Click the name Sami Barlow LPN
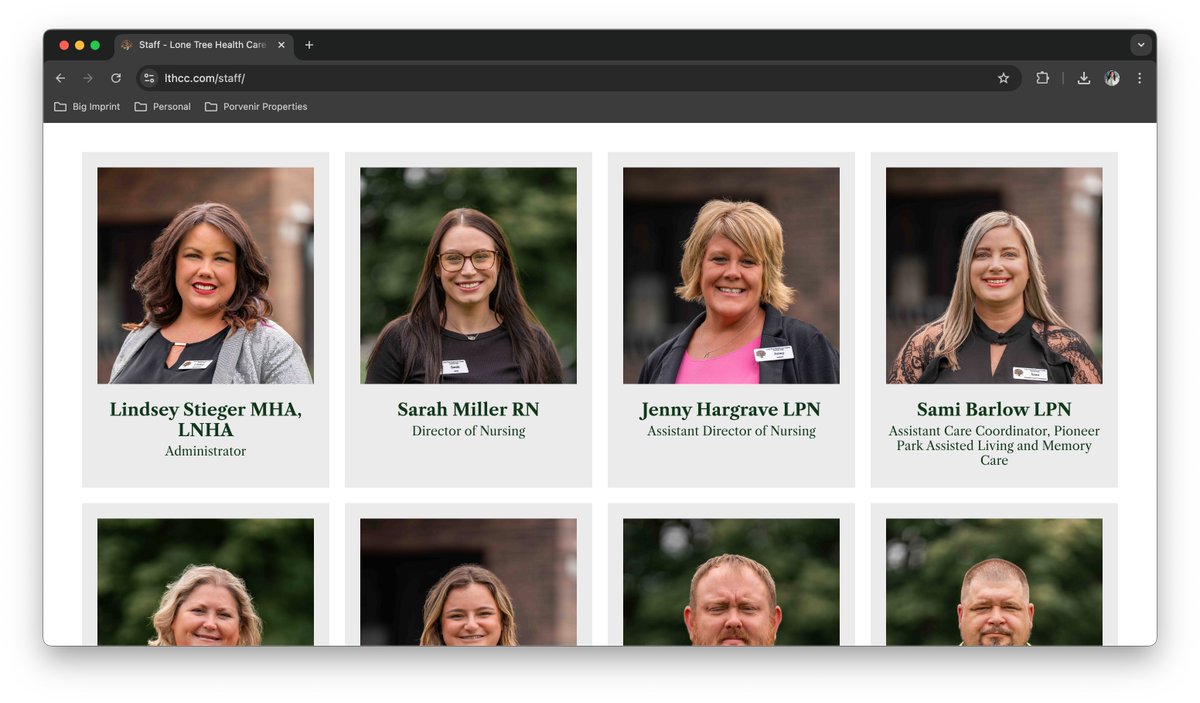1200x703 pixels. (x=994, y=409)
